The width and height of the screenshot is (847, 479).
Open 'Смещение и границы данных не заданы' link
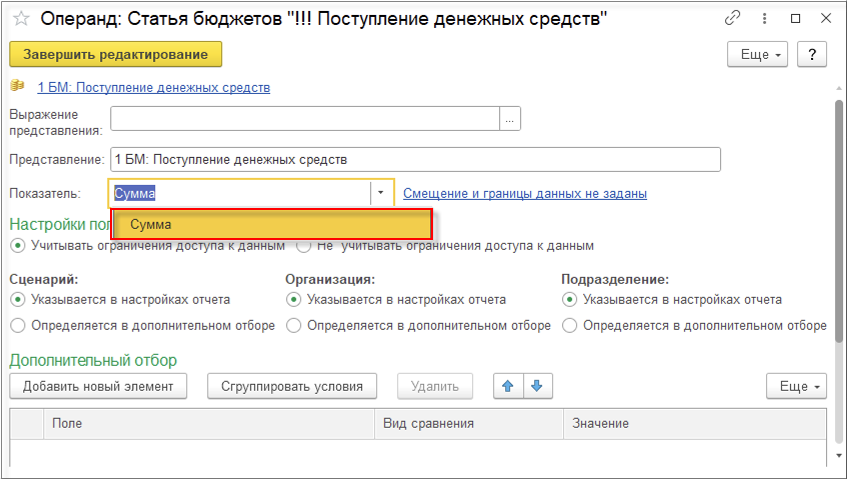(x=524, y=193)
